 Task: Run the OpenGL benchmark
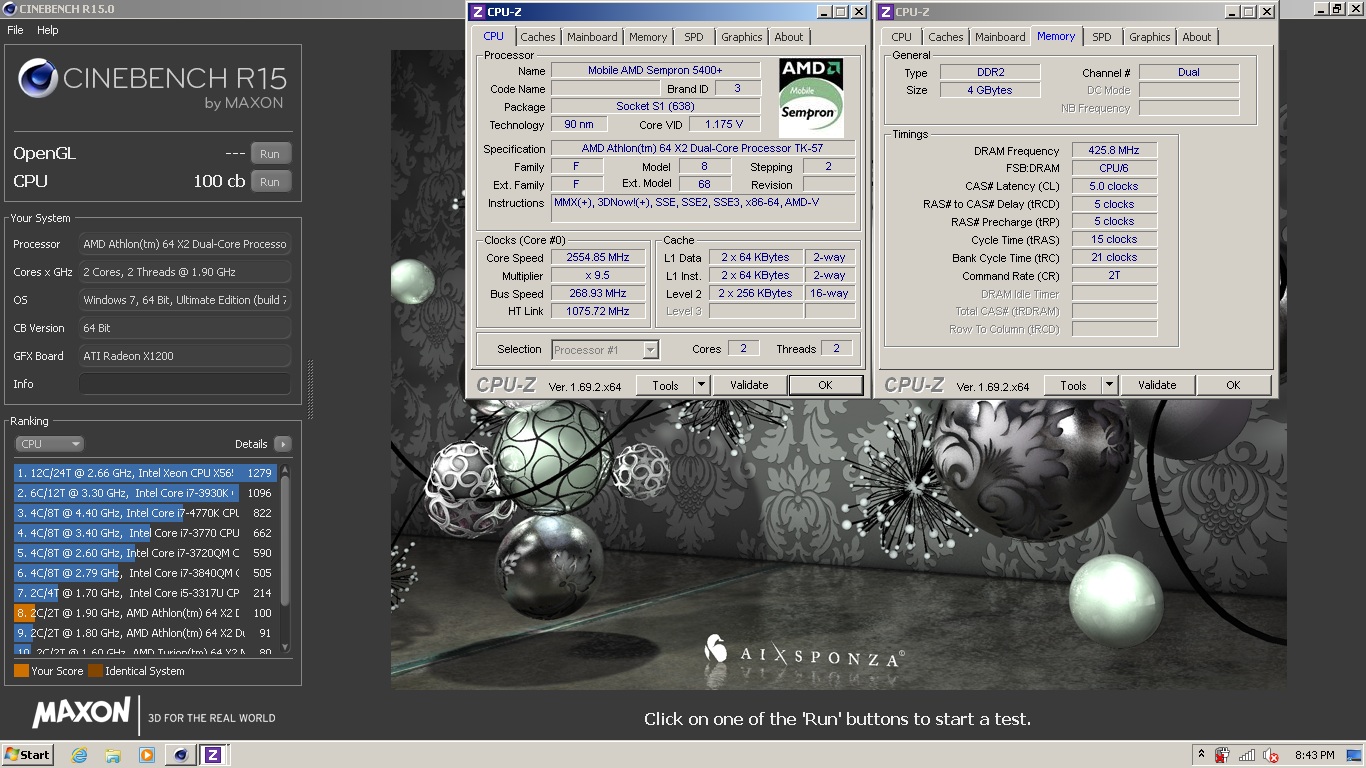click(x=270, y=154)
